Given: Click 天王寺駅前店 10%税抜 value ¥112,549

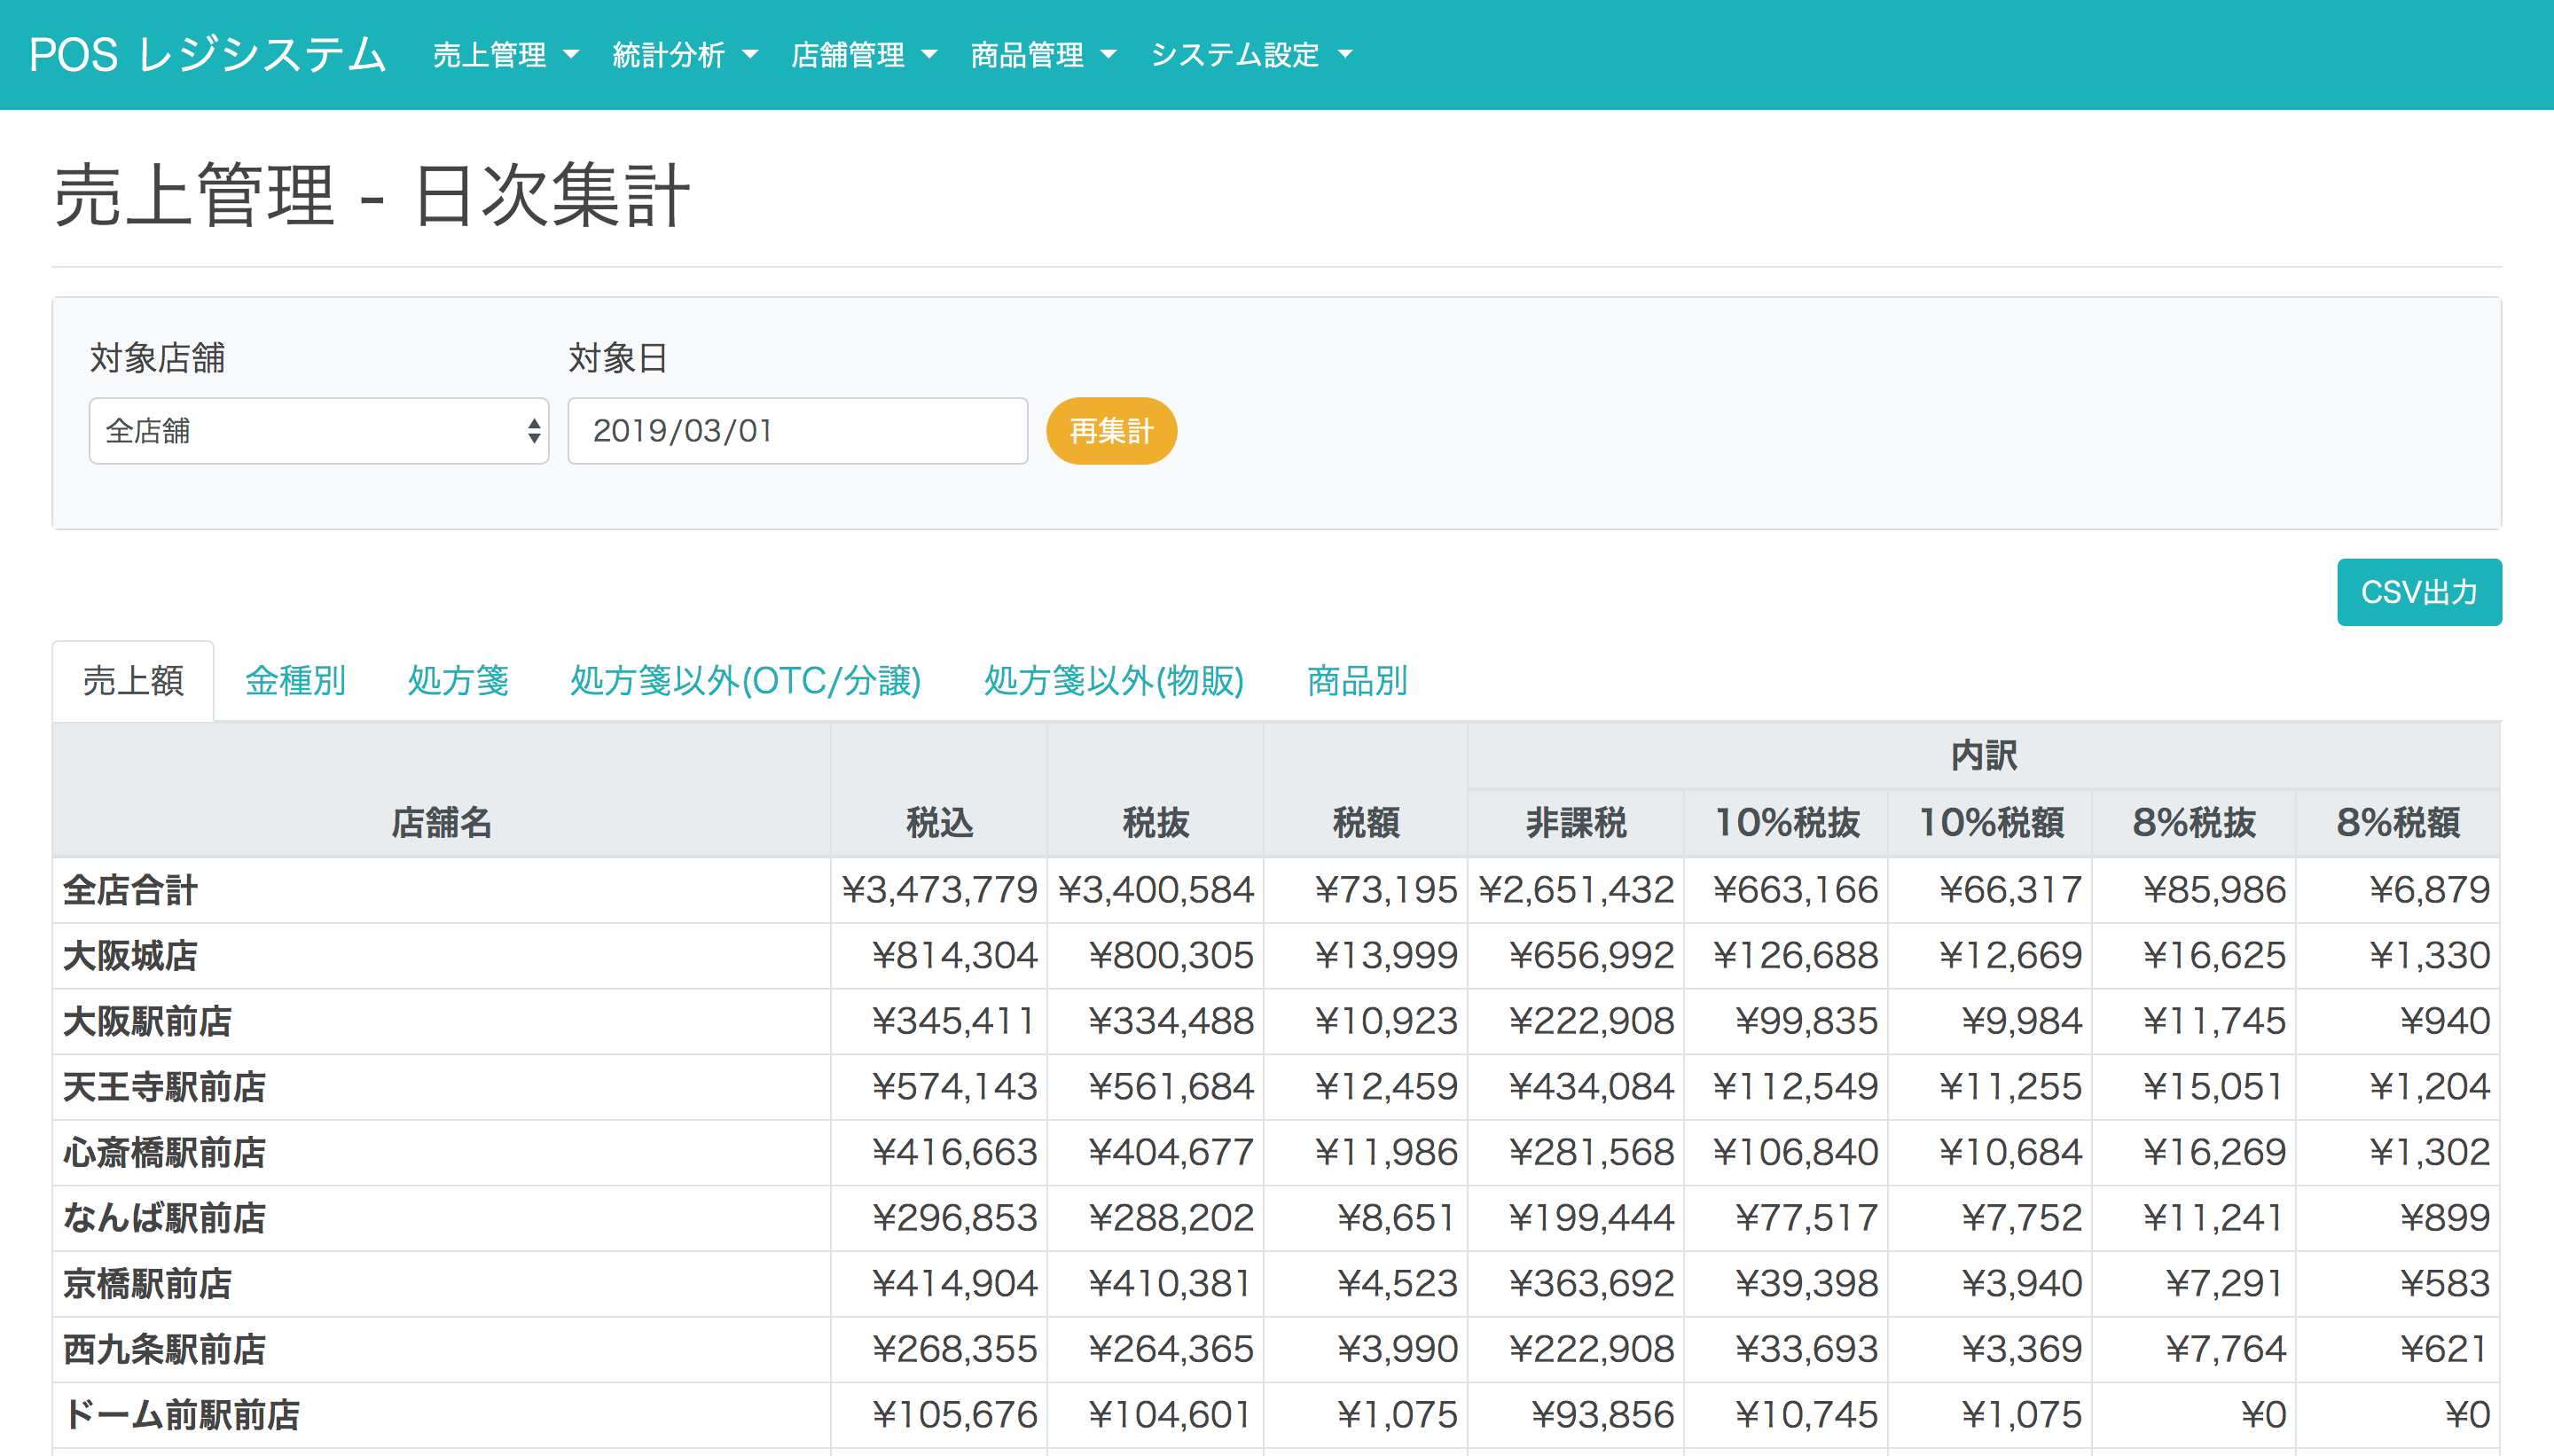Looking at the screenshot, I should pos(1795,1087).
